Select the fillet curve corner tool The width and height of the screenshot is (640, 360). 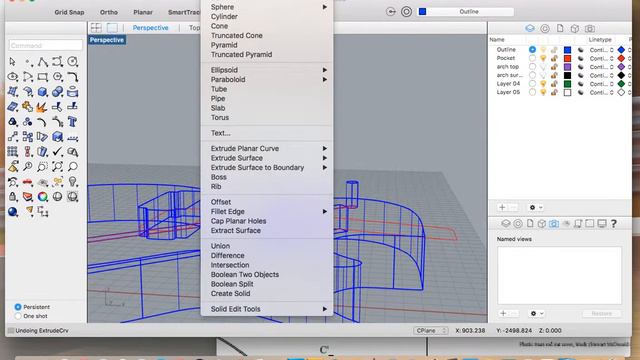[73, 77]
